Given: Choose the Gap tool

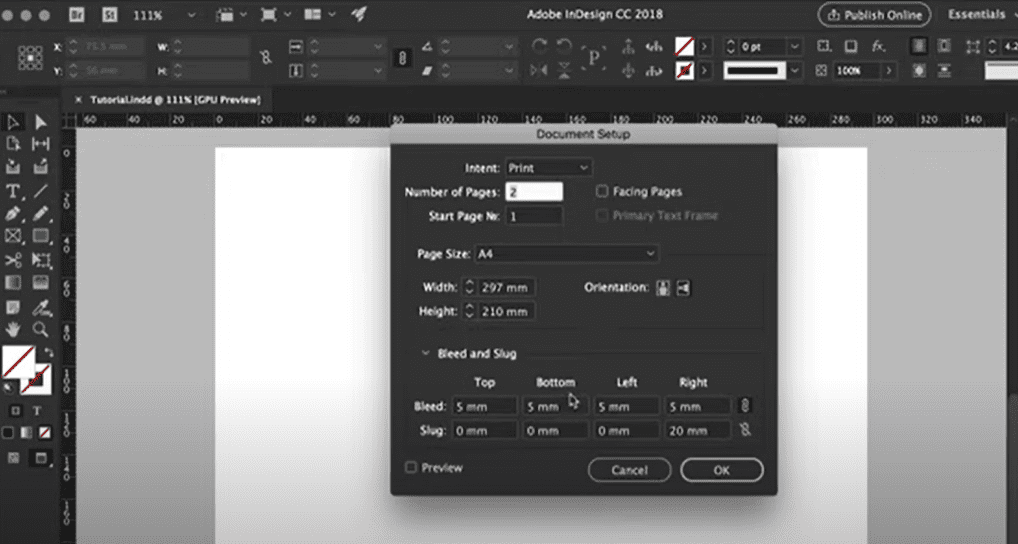Looking at the screenshot, I should point(40,143).
